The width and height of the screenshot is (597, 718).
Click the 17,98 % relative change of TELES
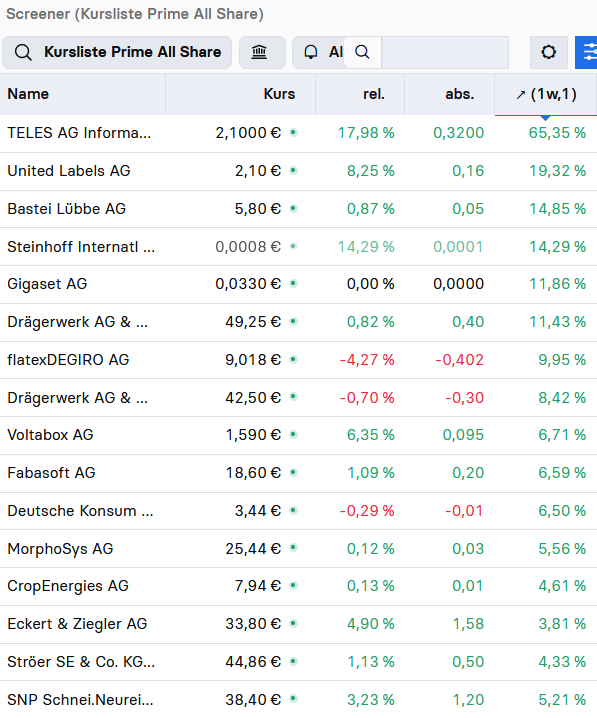coord(366,133)
